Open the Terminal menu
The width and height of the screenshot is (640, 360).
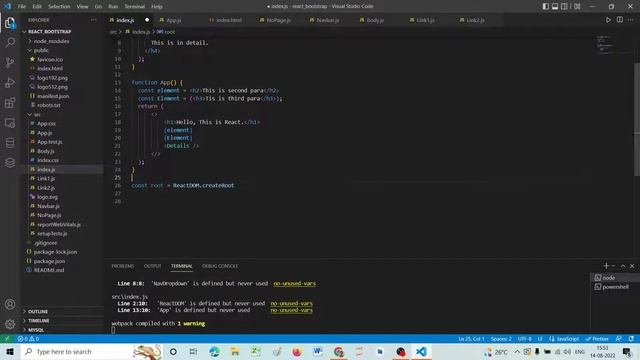pyautogui.click(x=135, y=7)
